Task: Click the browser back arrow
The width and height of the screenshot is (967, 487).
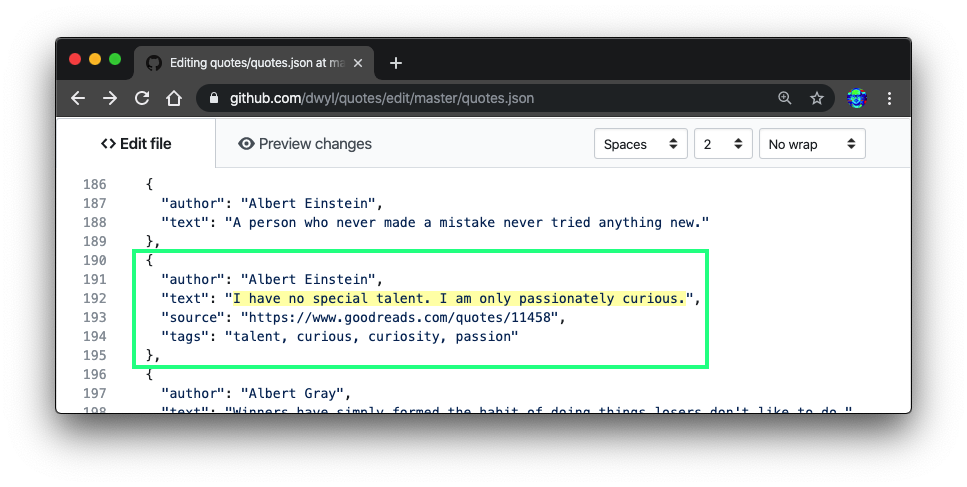Action: 78,98
